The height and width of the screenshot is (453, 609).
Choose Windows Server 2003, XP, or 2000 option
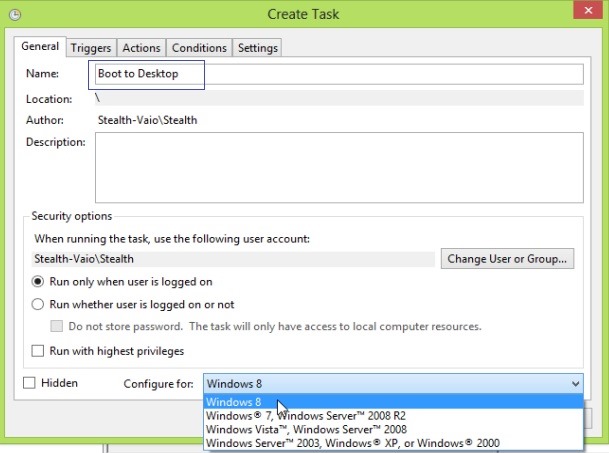pyautogui.click(x=393, y=443)
